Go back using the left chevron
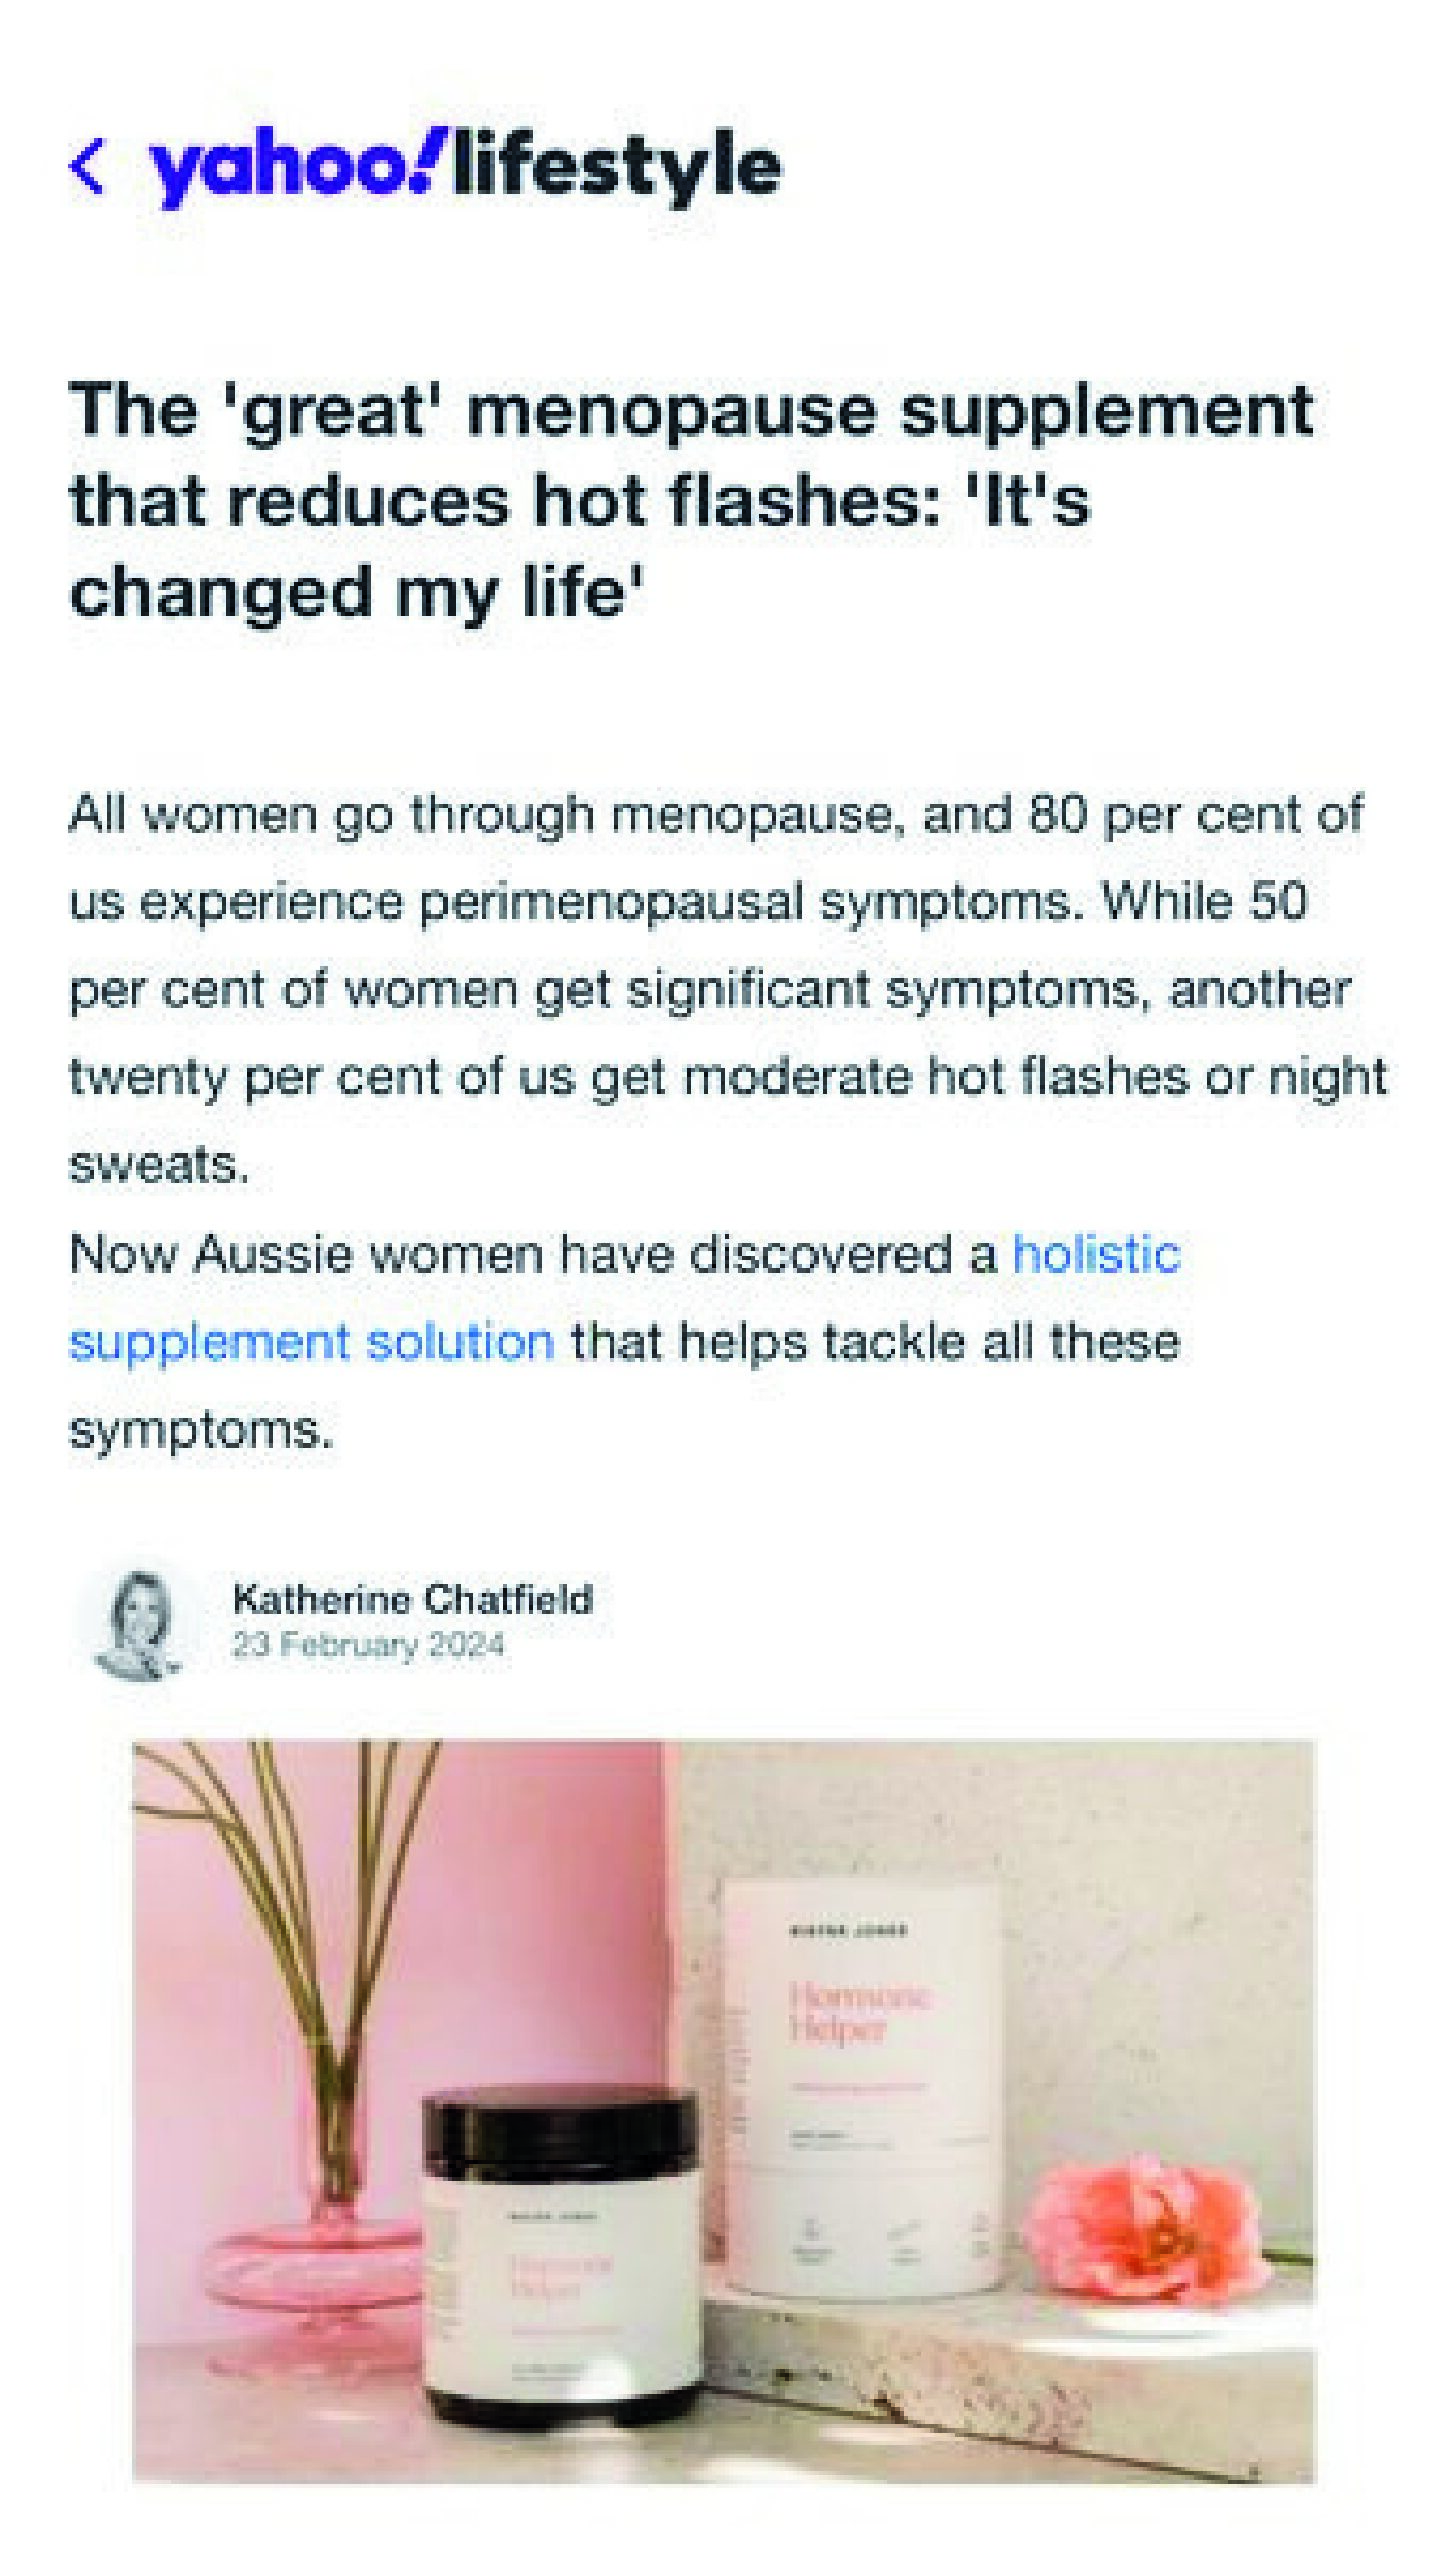Screen dimensions: 1440x2560 (x=88, y=166)
